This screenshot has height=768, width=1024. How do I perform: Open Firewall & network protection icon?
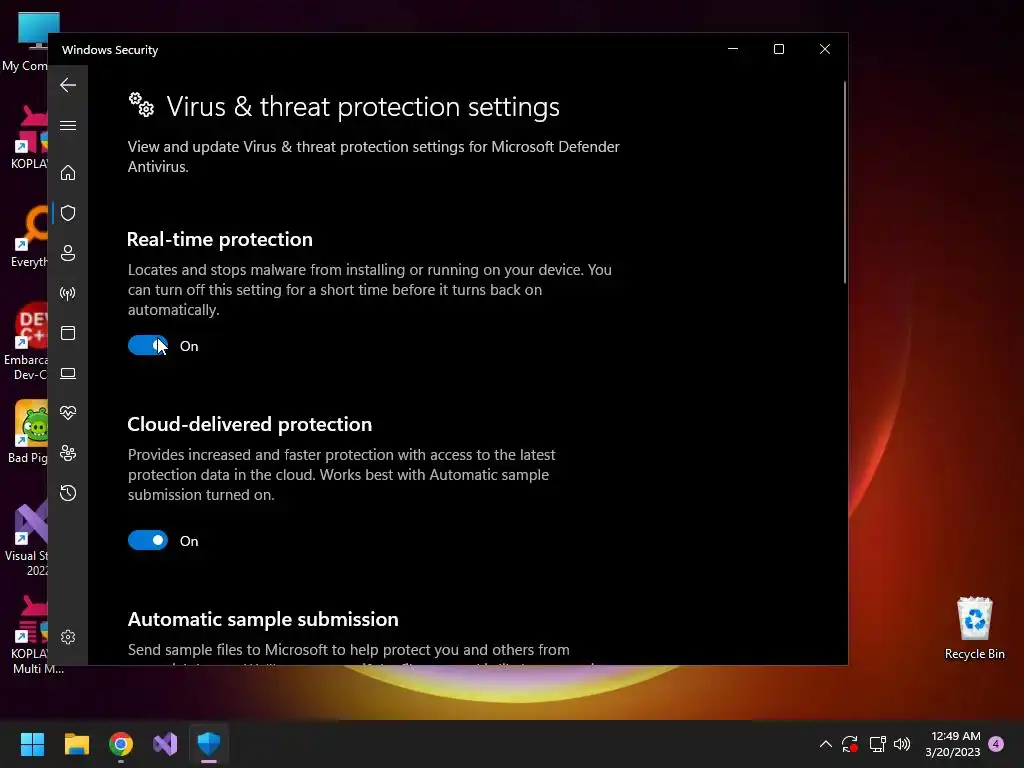[x=68, y=293]
